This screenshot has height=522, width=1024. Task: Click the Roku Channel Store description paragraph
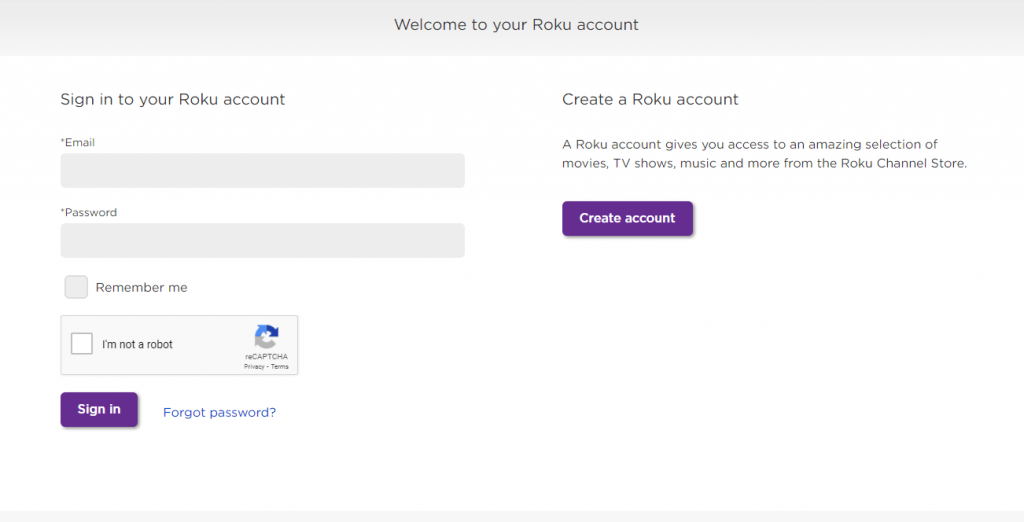[765, 154]
